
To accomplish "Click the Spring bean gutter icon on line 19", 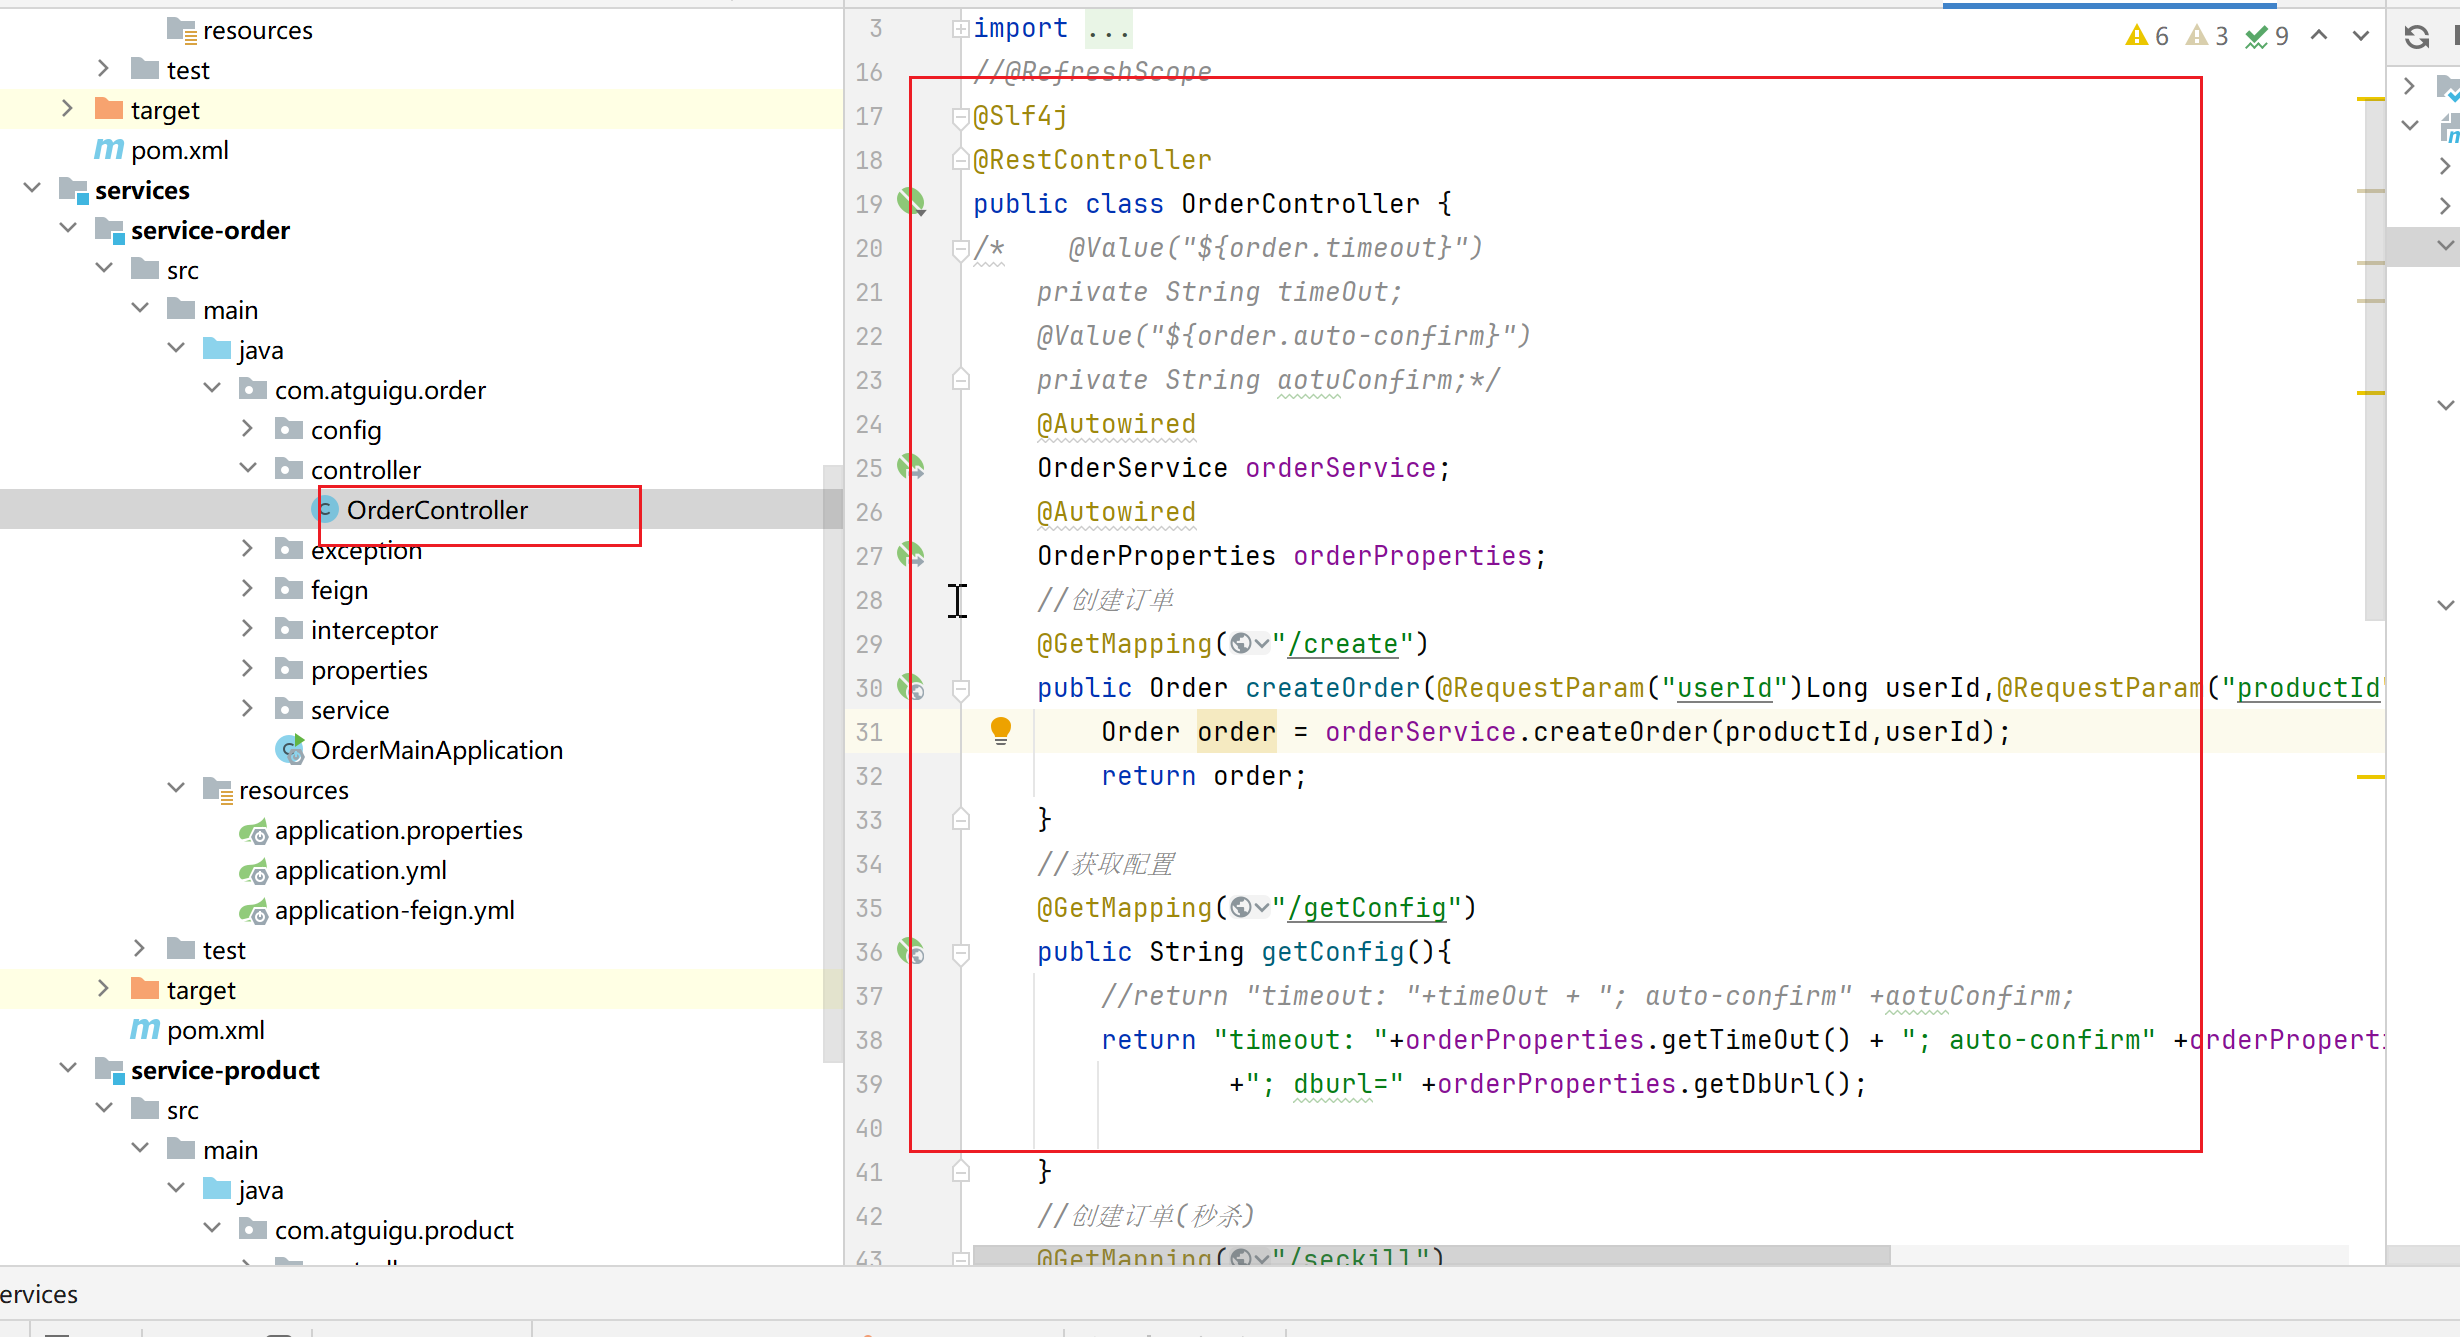I will pyautogui.click(x=912, y=203).
